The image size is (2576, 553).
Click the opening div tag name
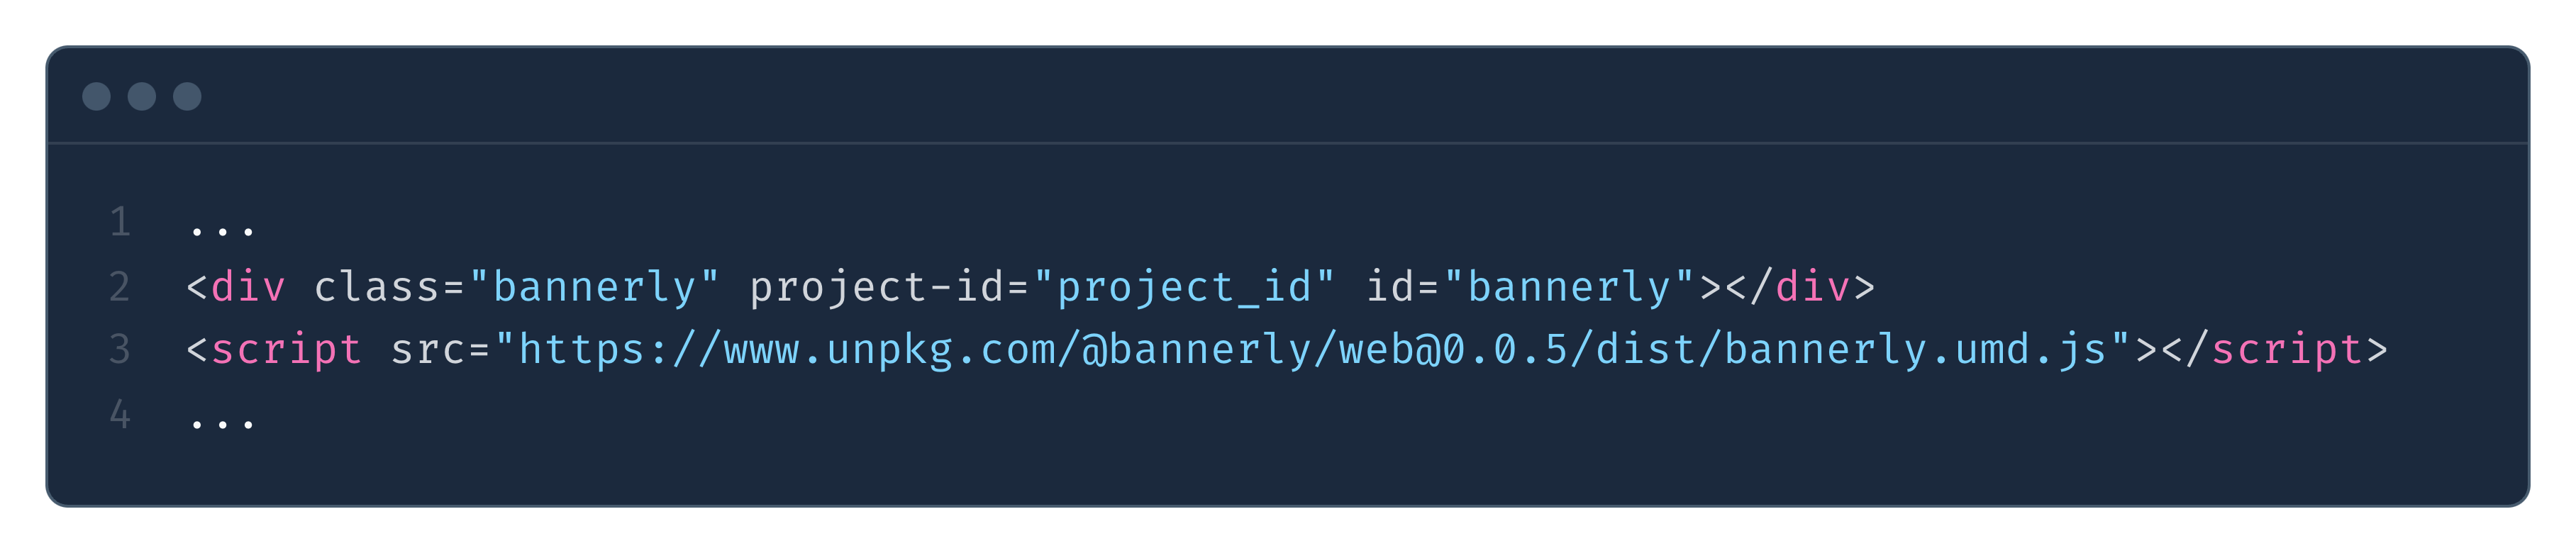[248, 286]
